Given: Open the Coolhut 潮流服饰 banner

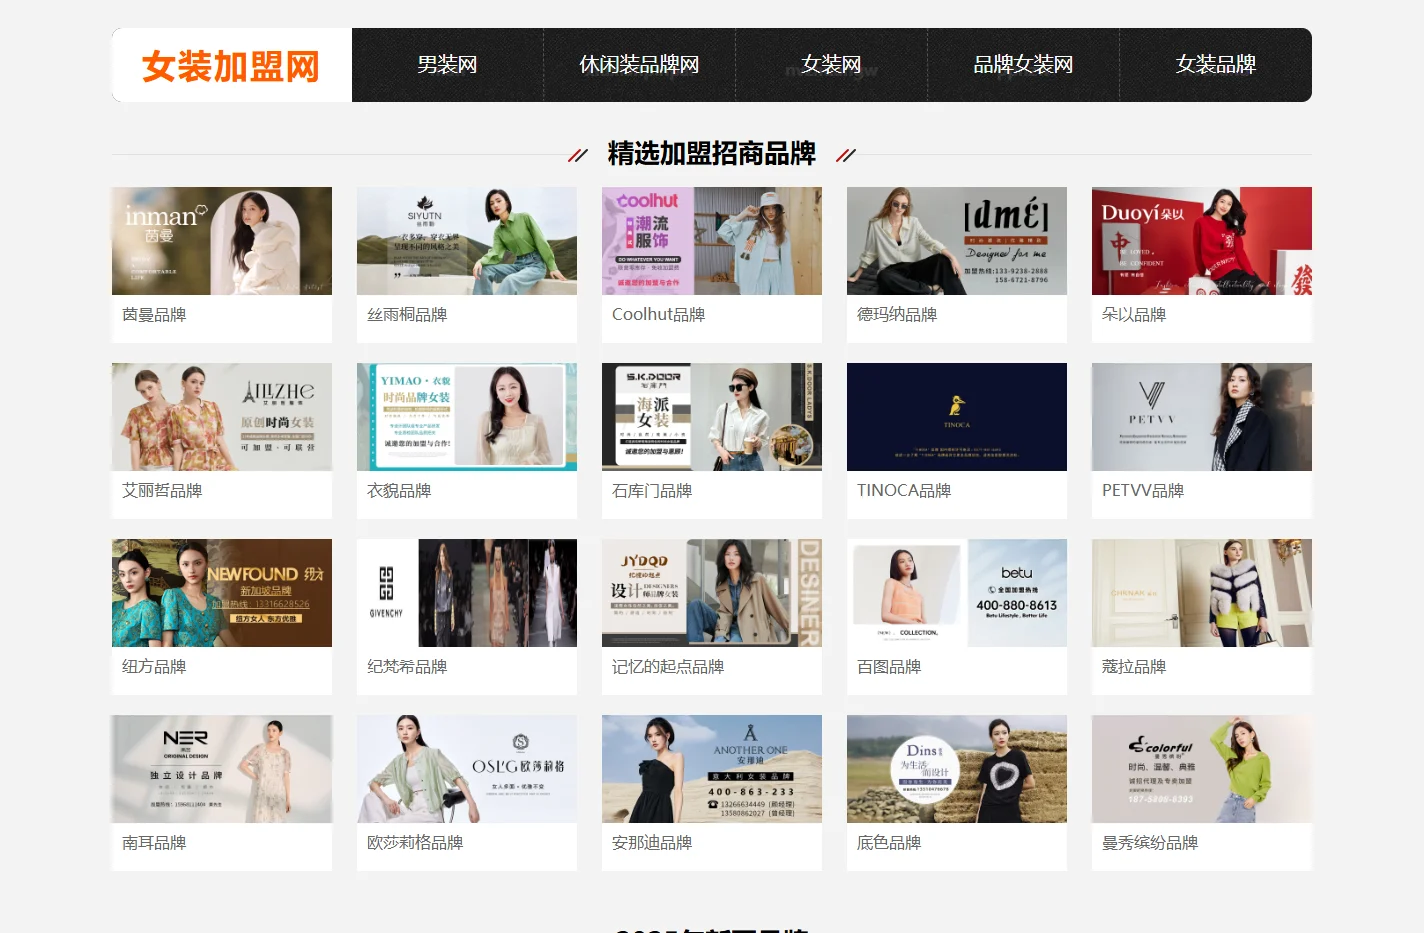Looking at the screenshot, I should click(x=712, y=241).
